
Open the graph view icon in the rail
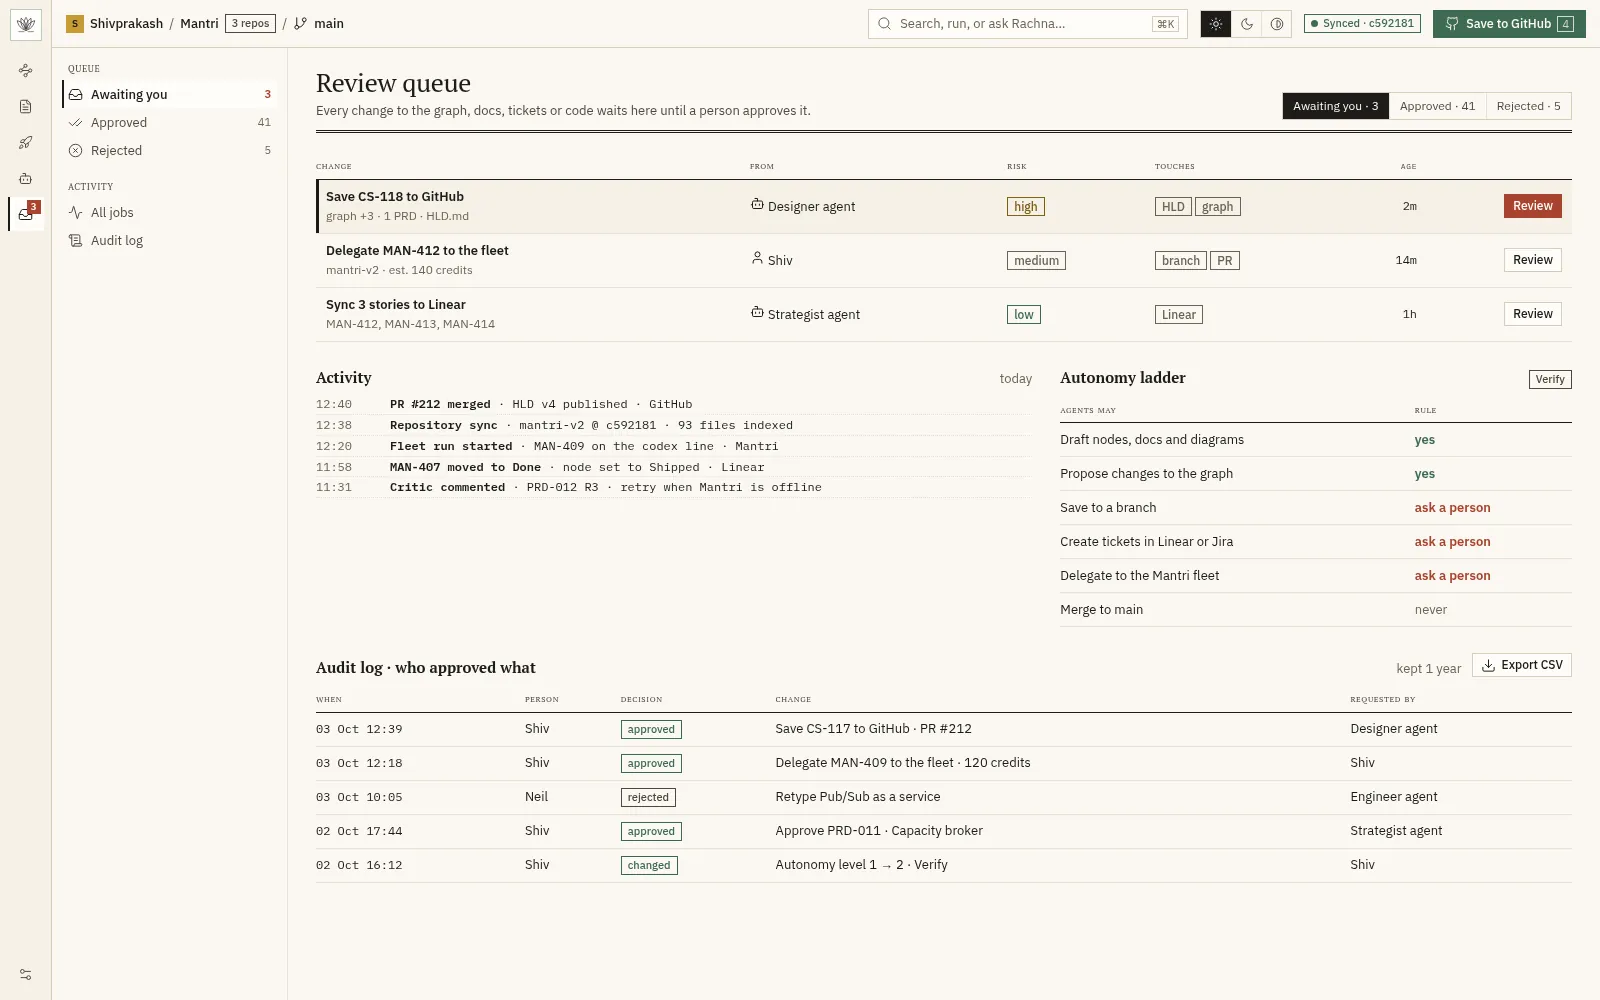pyautogui.click(x=26, y=70)
